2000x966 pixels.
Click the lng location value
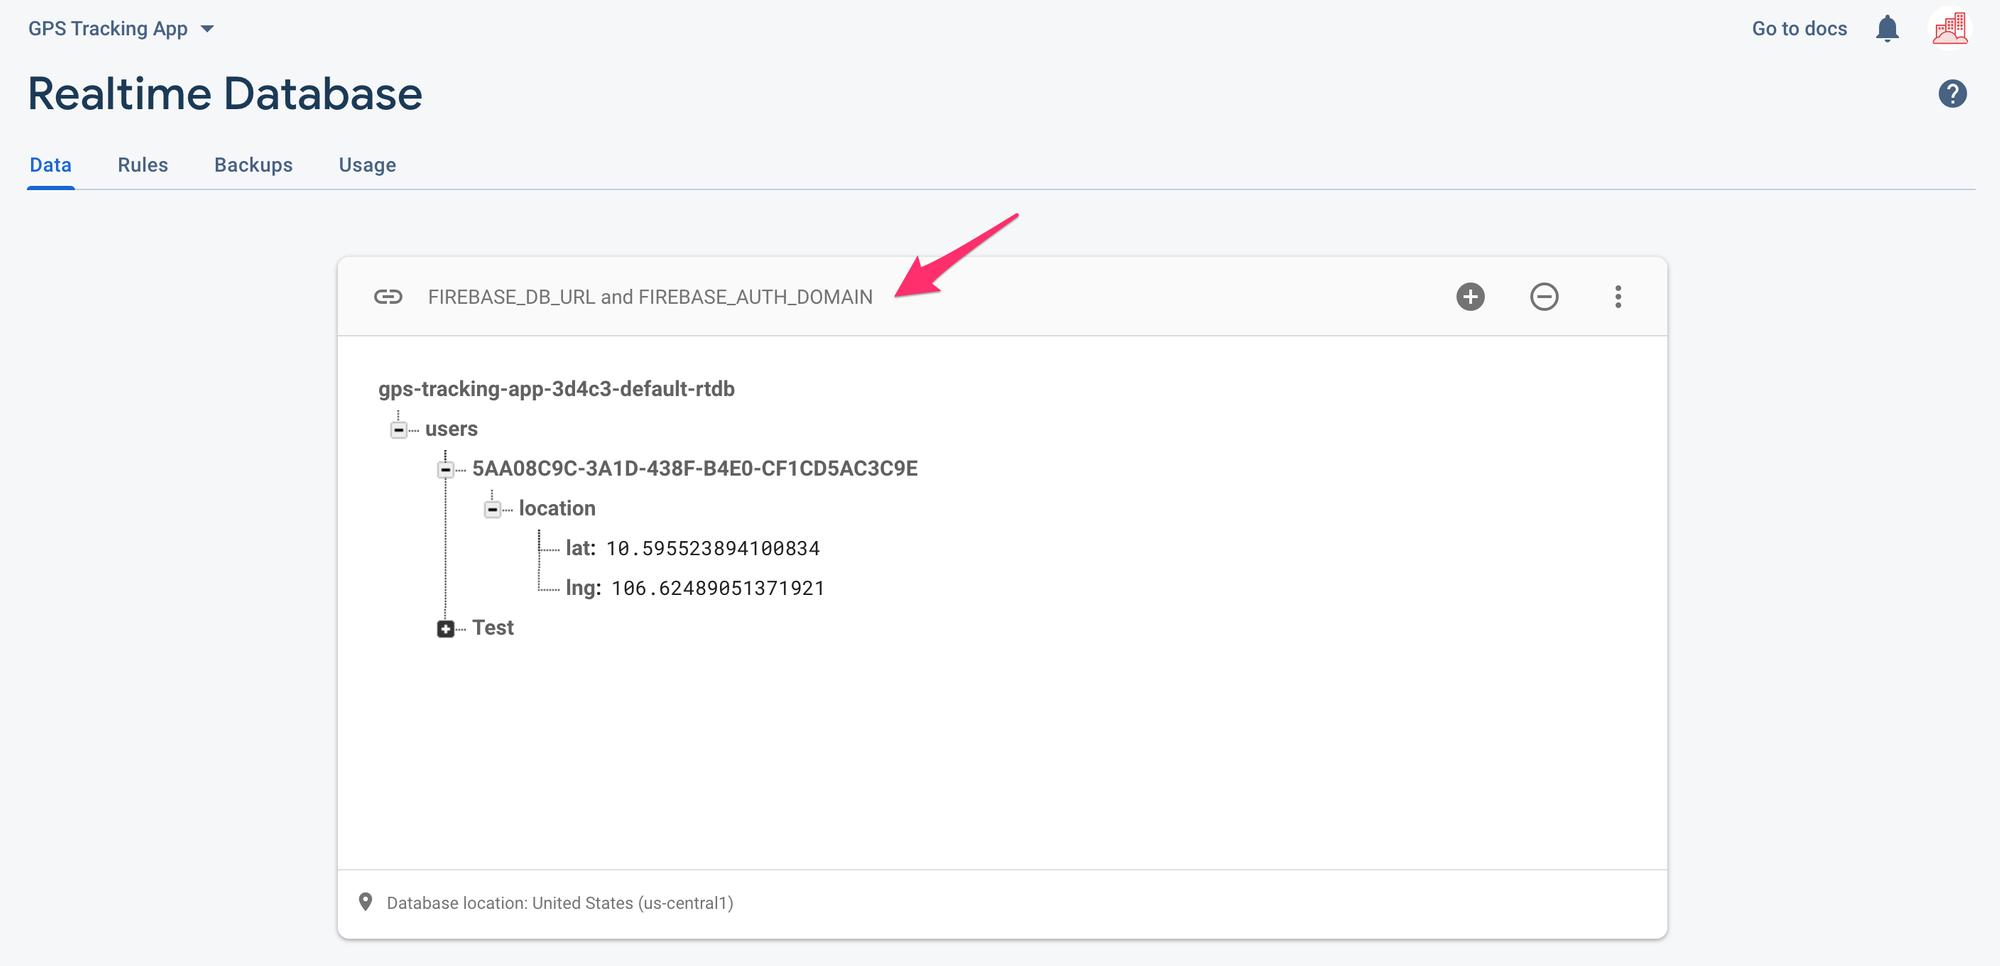point(717,588)
